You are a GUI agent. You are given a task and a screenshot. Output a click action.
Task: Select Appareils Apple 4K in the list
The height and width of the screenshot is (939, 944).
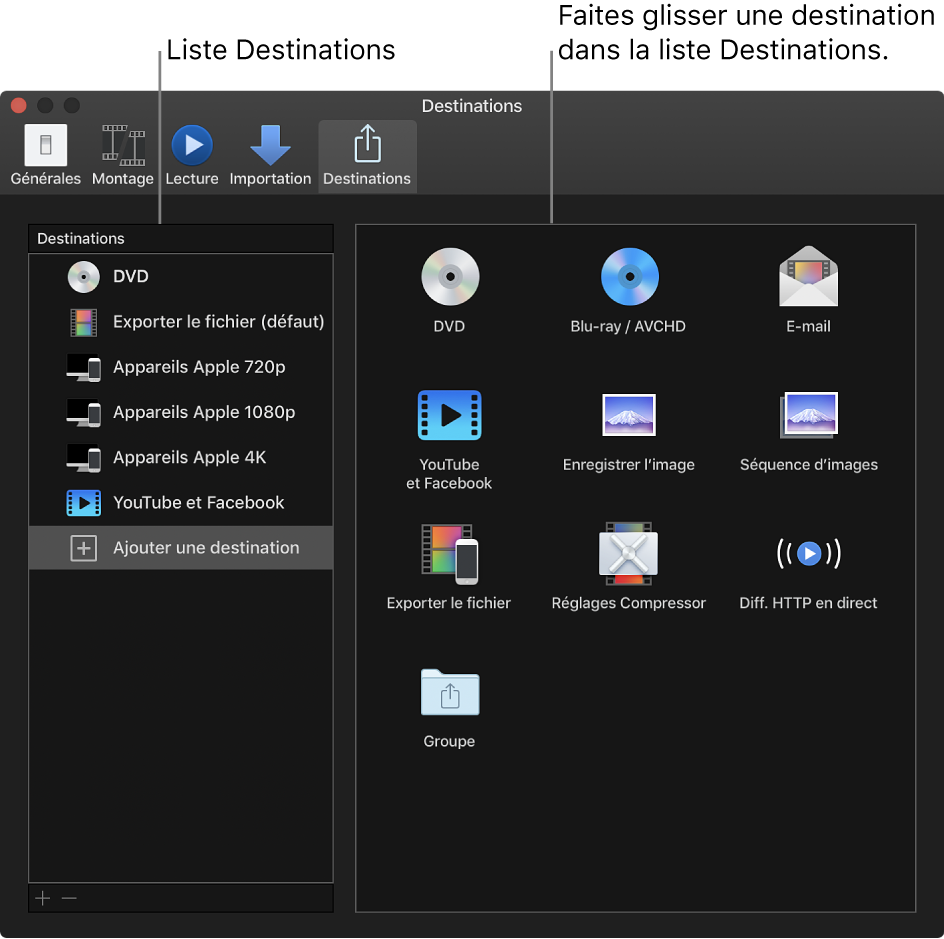180,458
